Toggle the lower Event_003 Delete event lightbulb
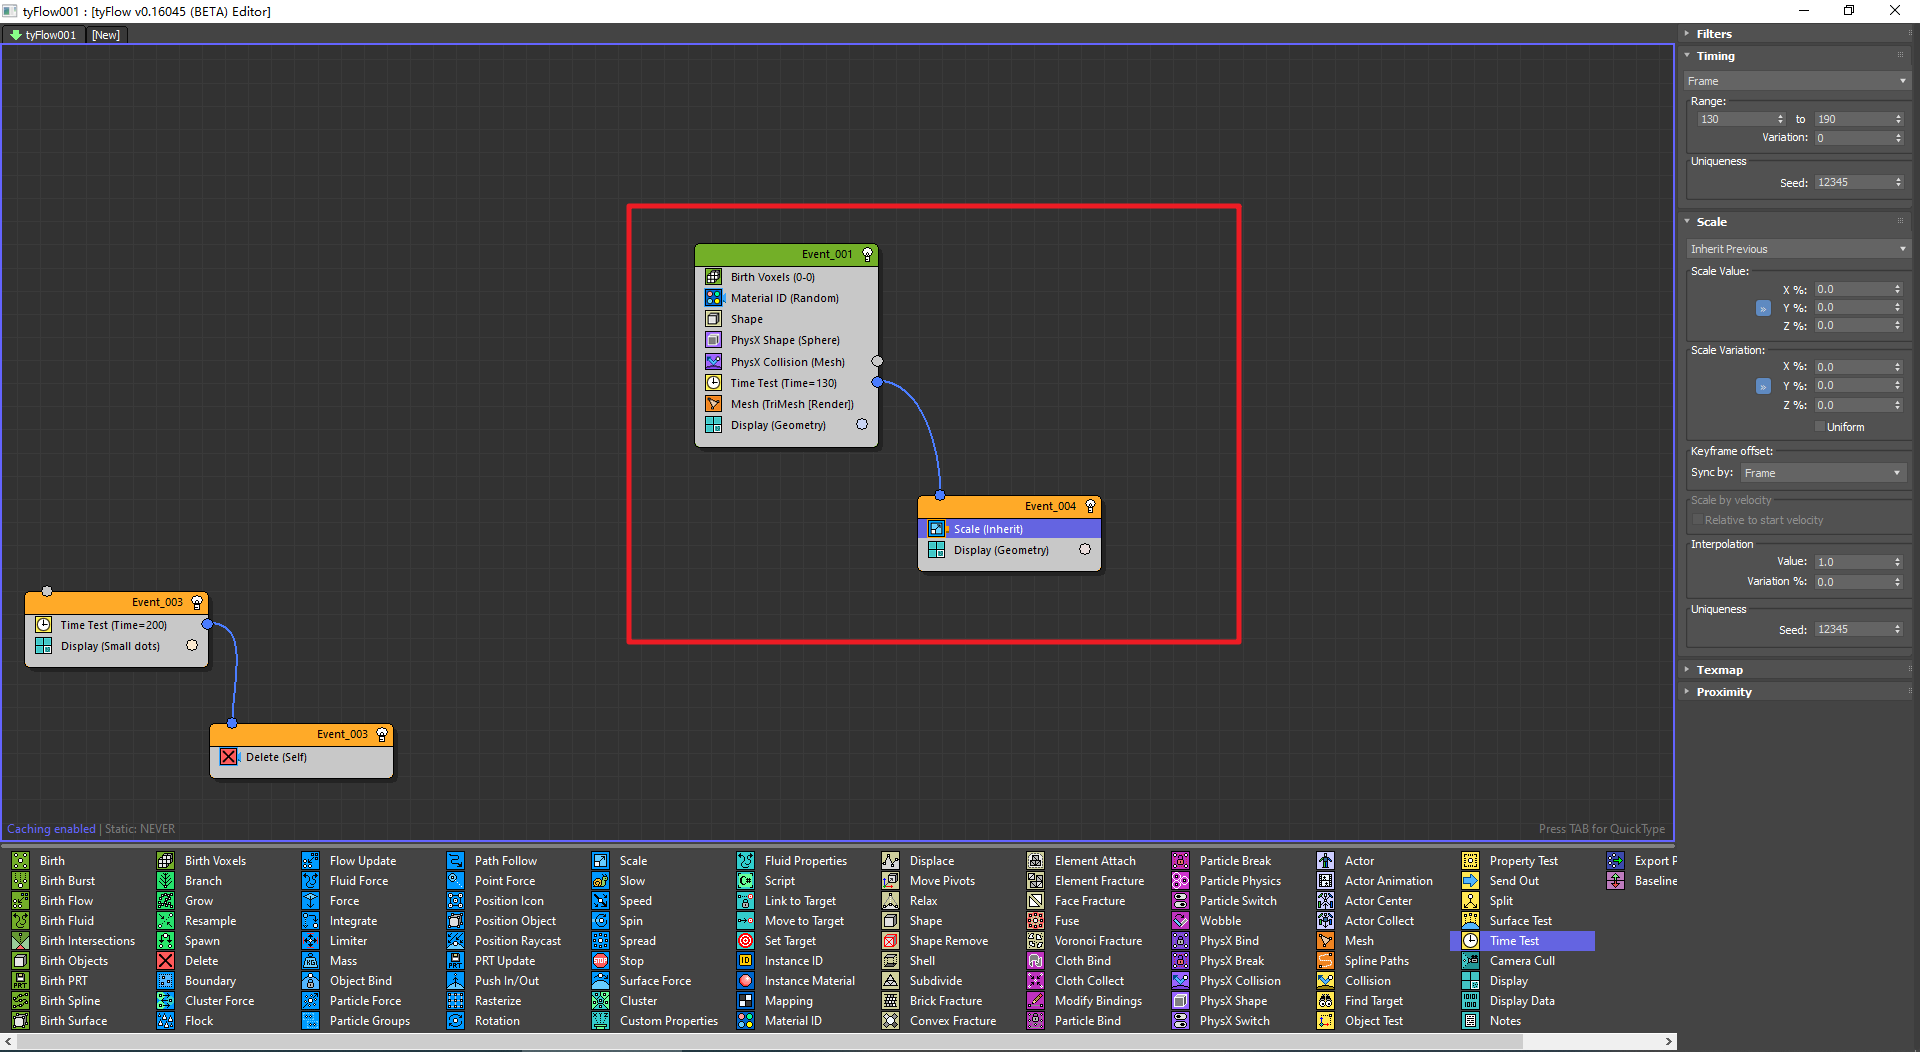This screenshot has height=1052, width=1920. (382, 735)
